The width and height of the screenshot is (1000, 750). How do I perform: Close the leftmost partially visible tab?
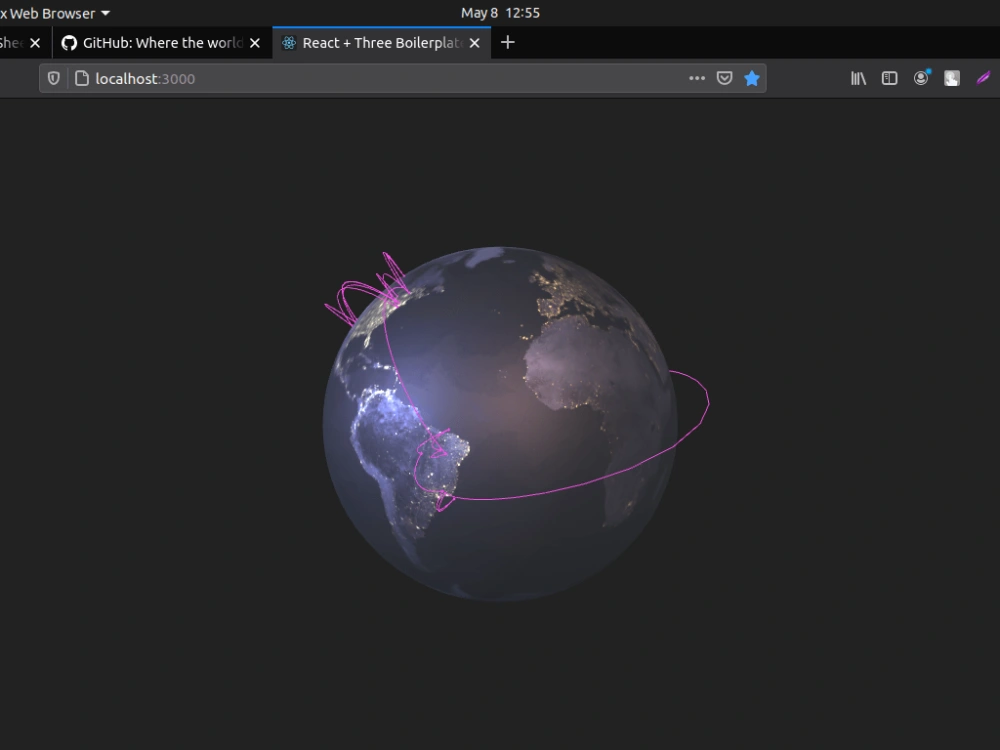click(35, 43)
